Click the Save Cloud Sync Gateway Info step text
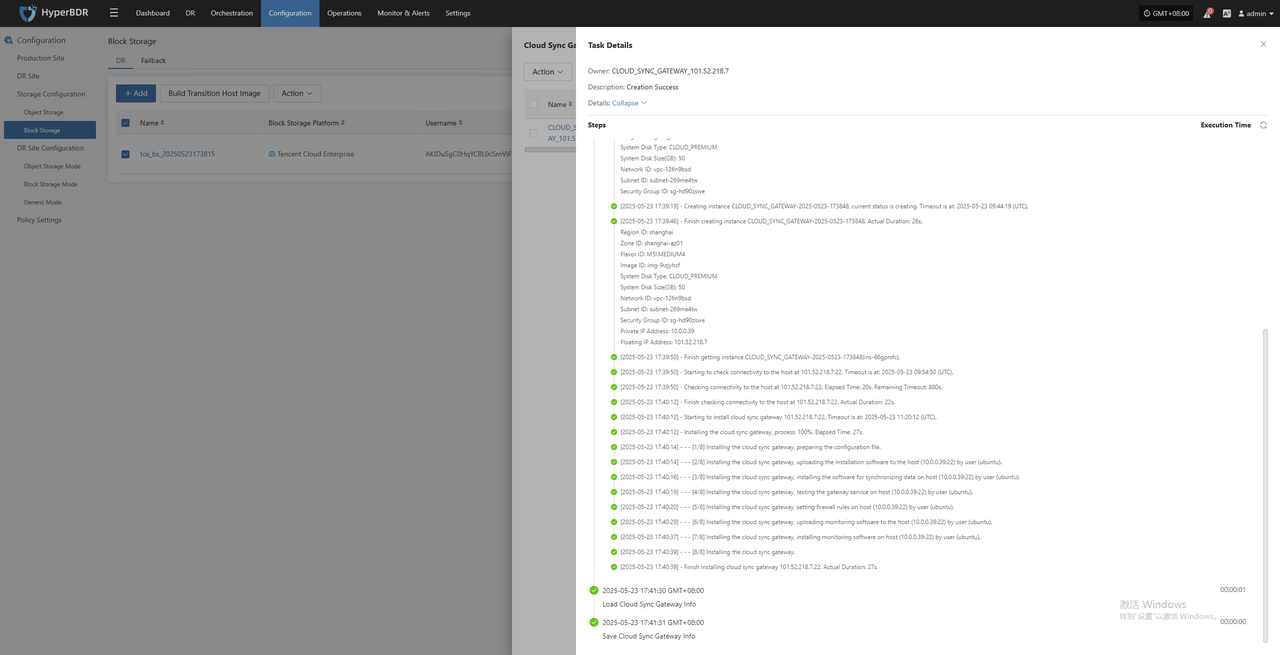This screenshot has height=655, width=1280. coord(648,636)
